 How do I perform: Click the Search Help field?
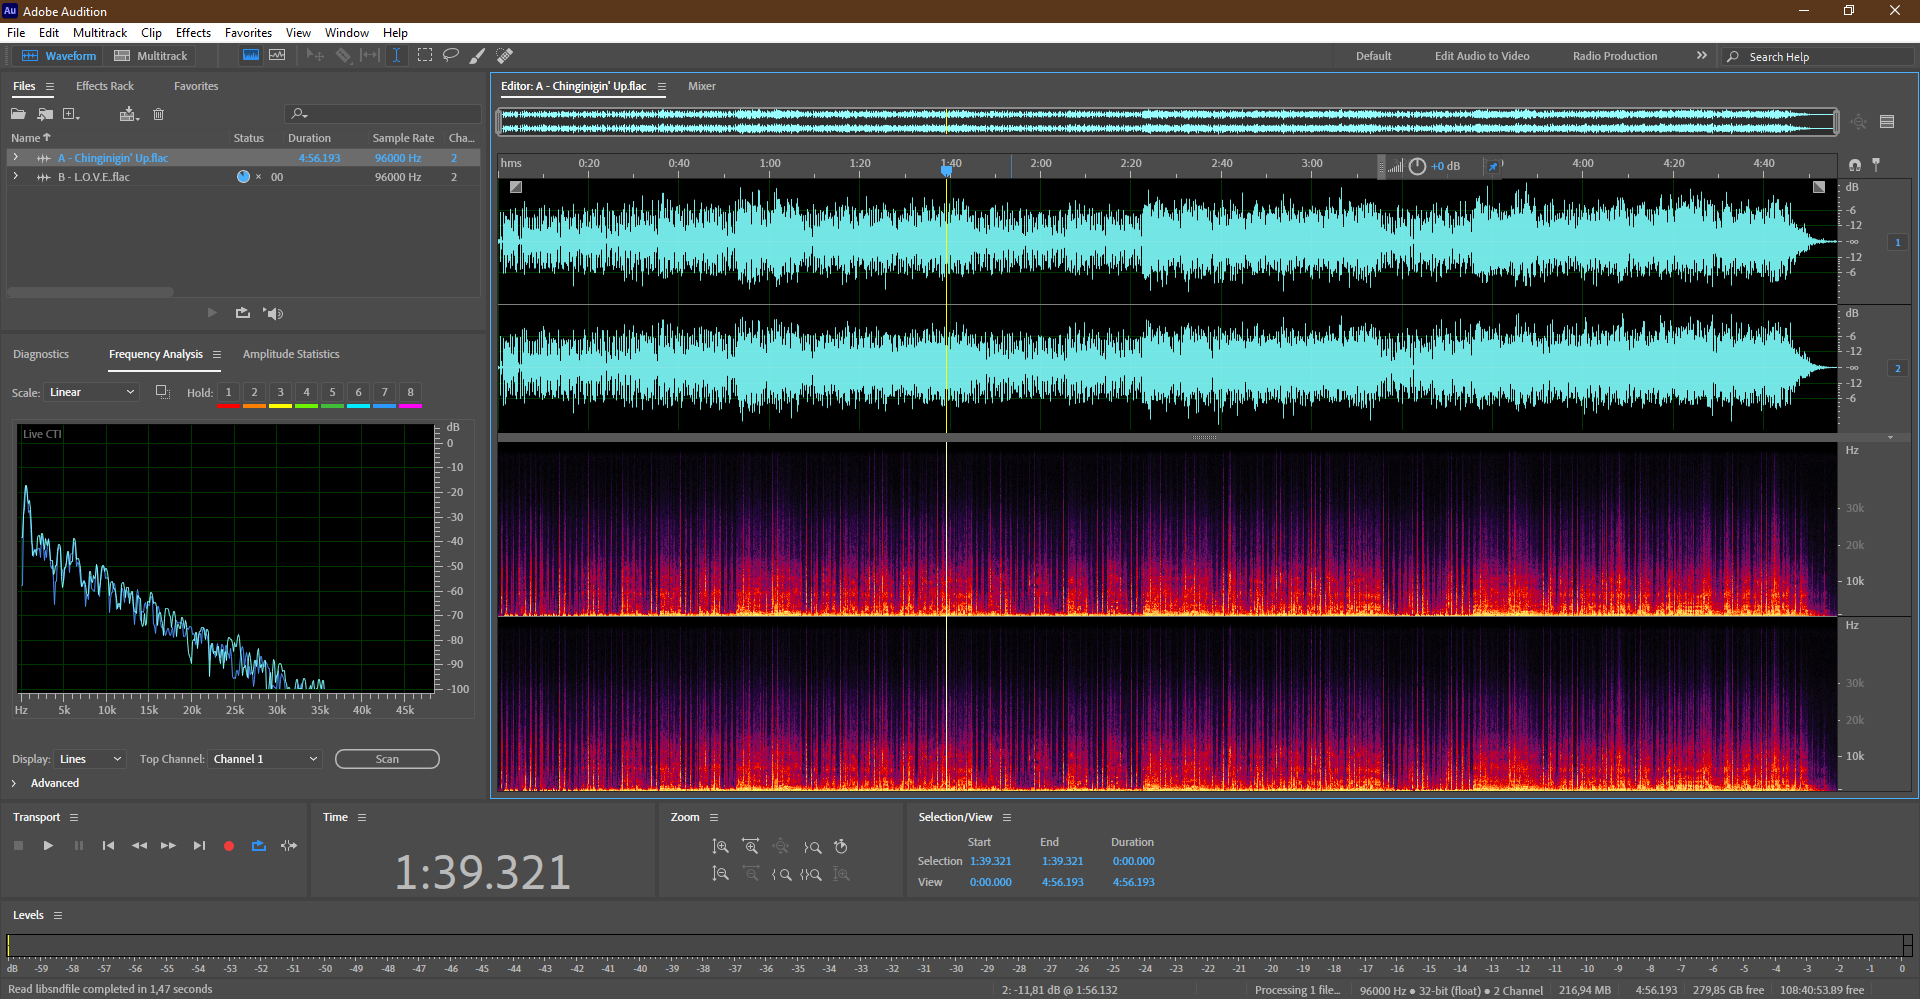tap(1820, 57)
